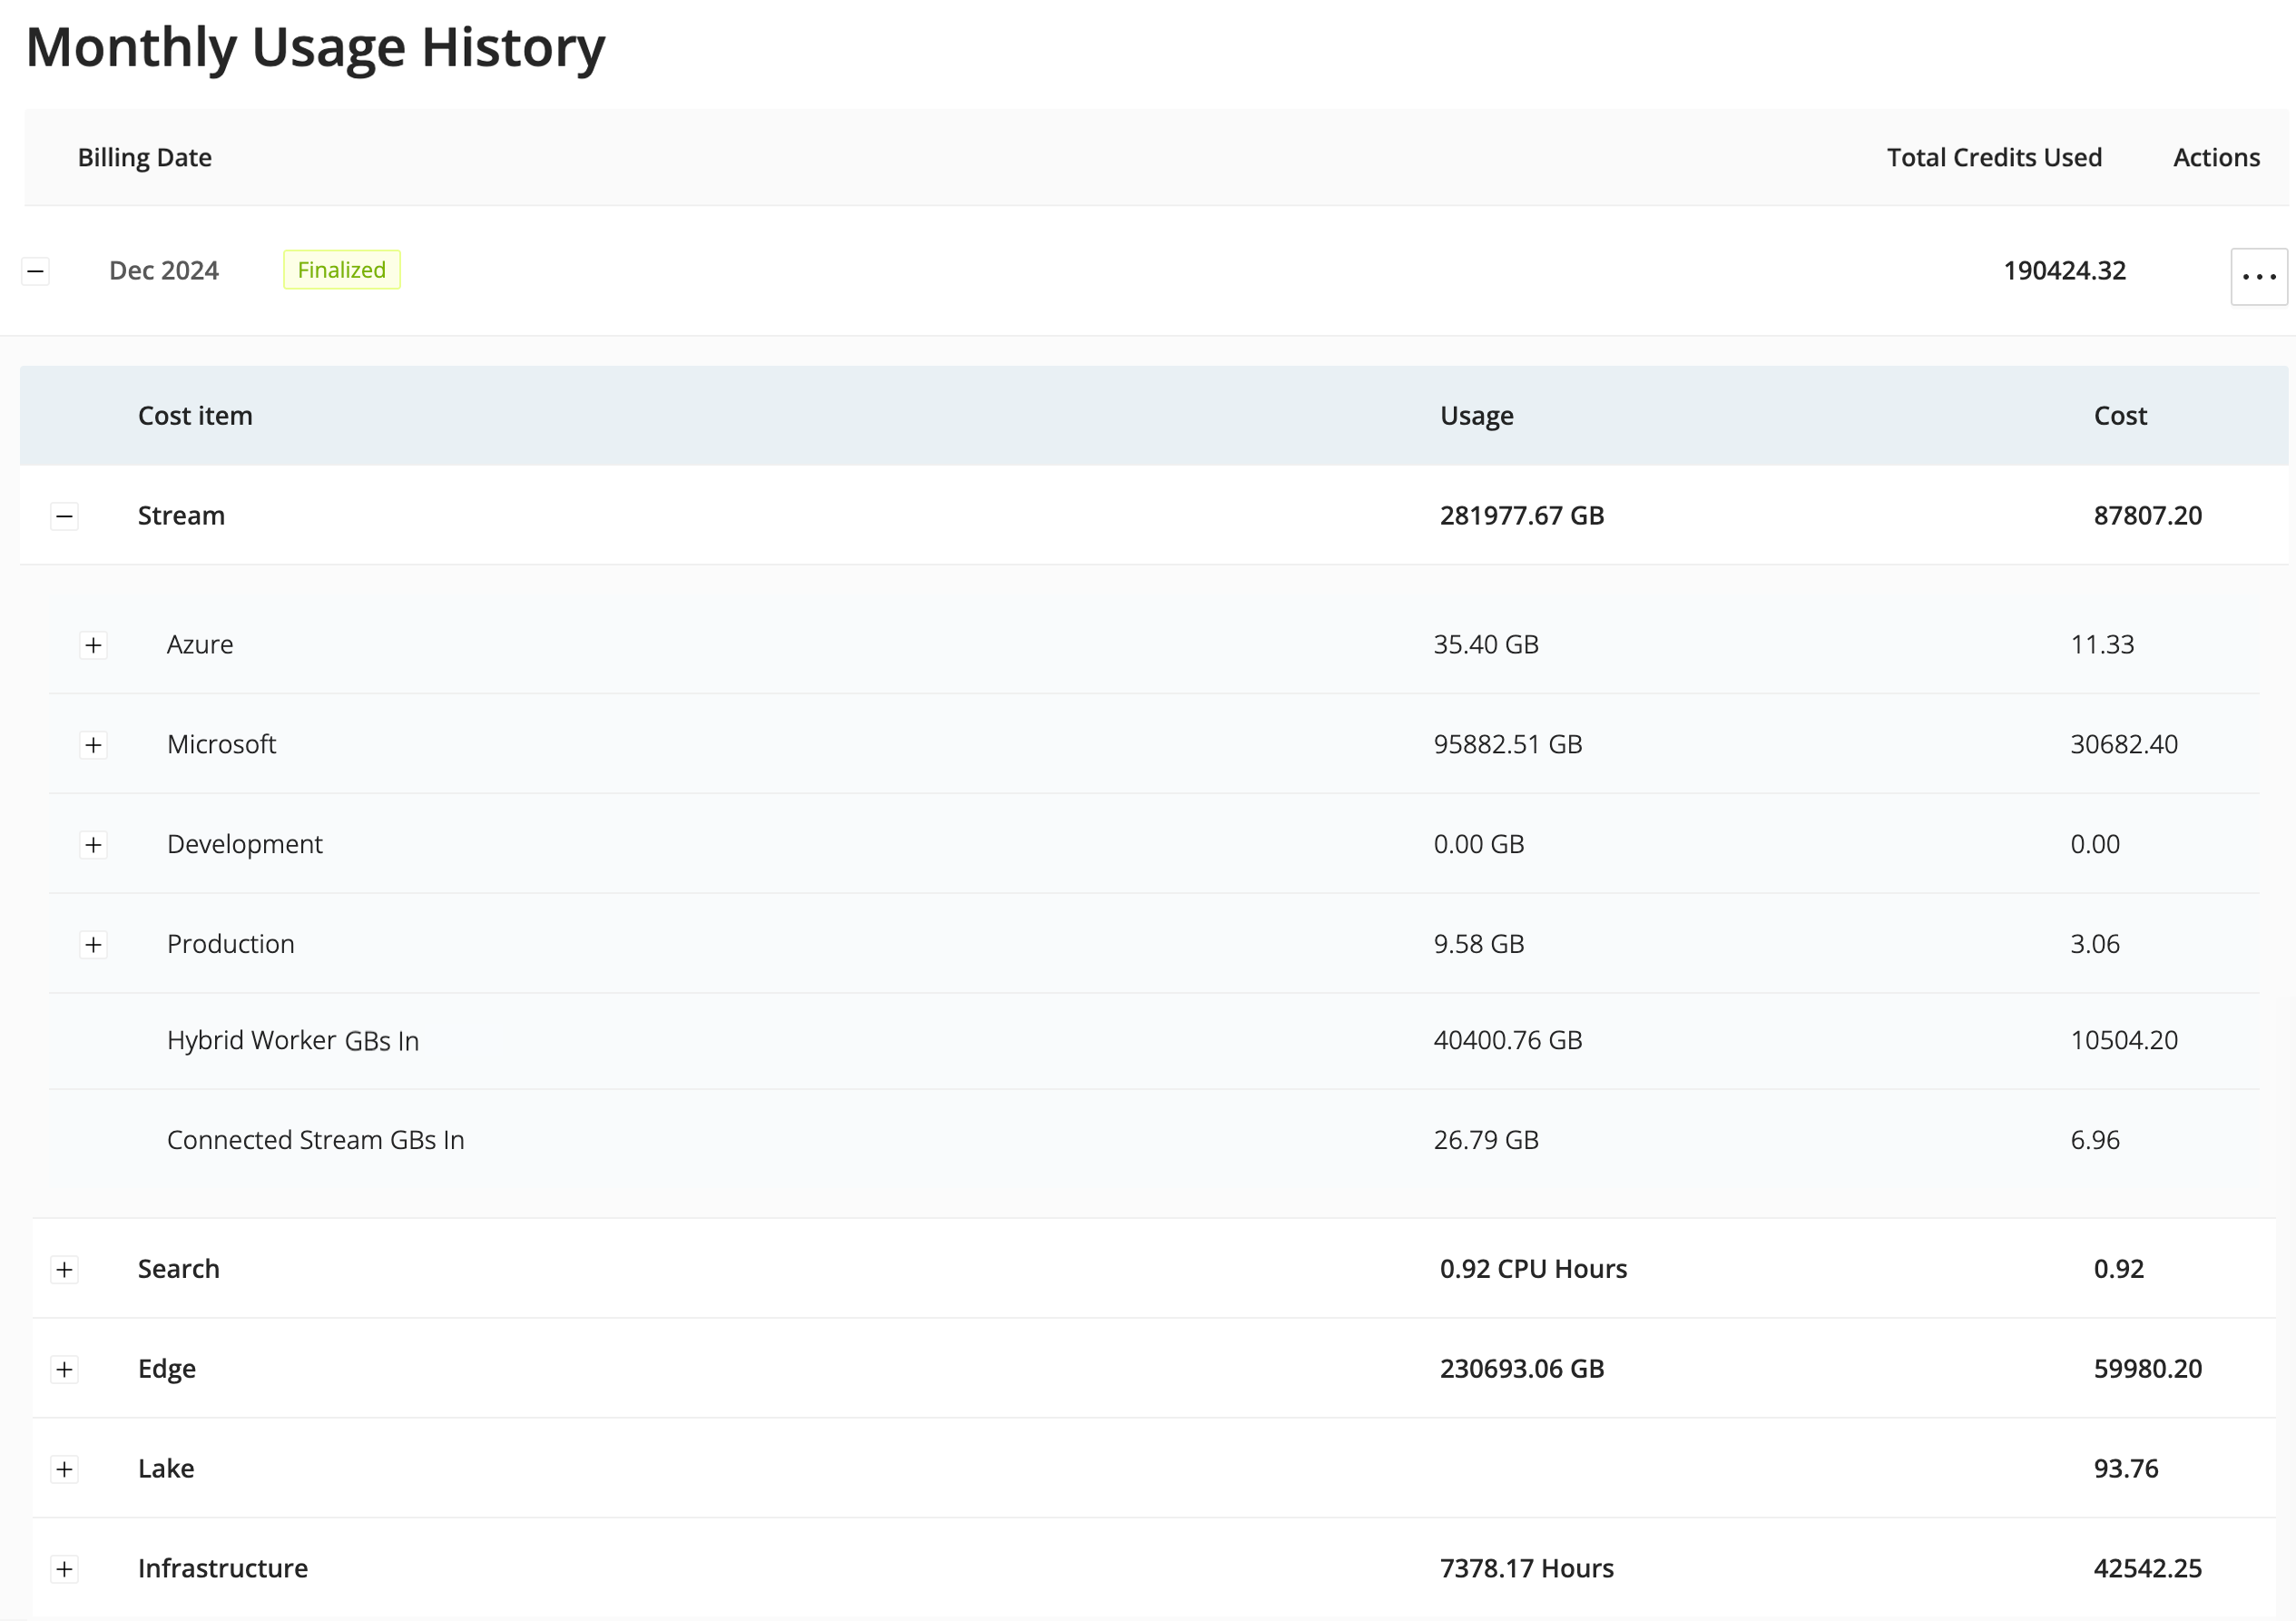
Task: Expand the Microsoft row
Action: (x=94, y=745)
